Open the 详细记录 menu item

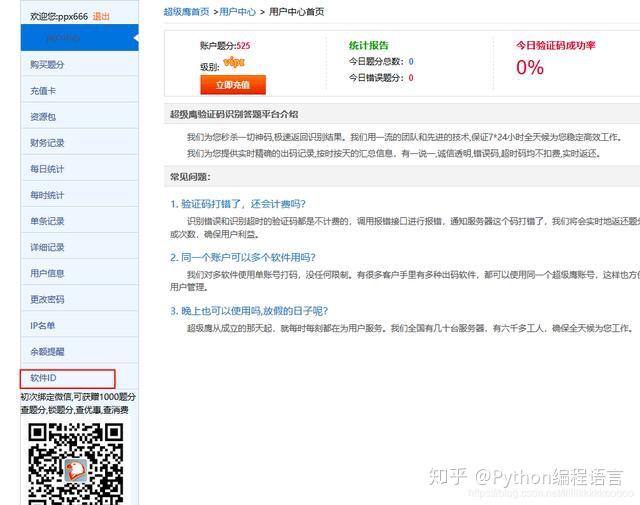(x=80, y=247)
